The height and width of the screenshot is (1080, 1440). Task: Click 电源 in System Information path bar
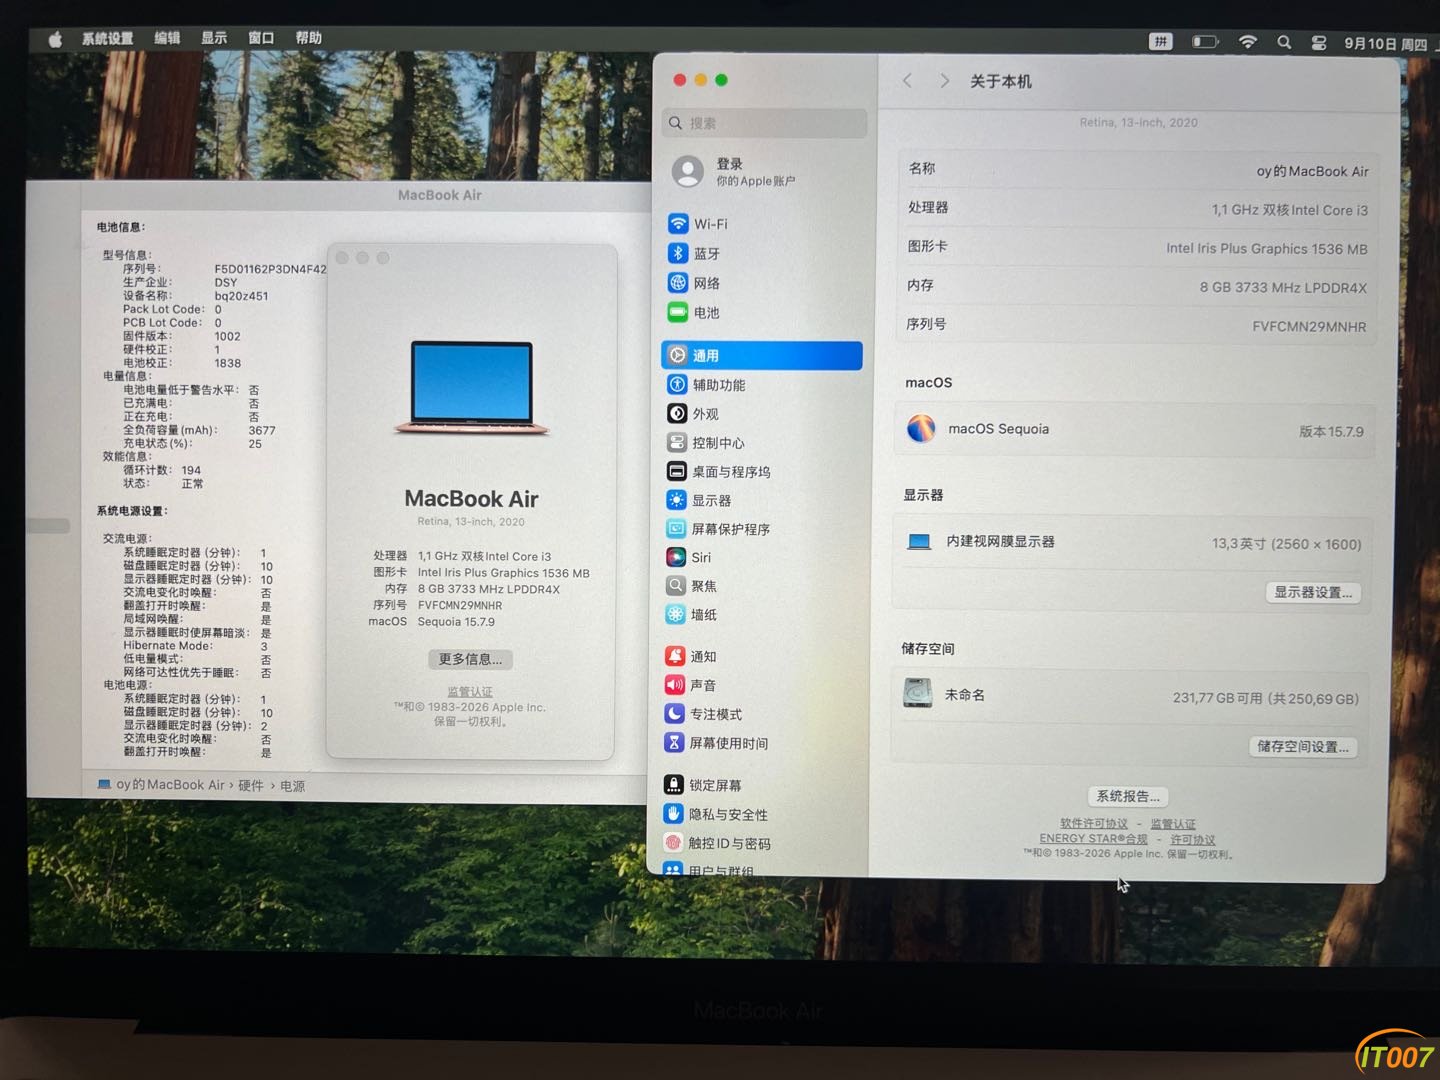coord(293,786)
